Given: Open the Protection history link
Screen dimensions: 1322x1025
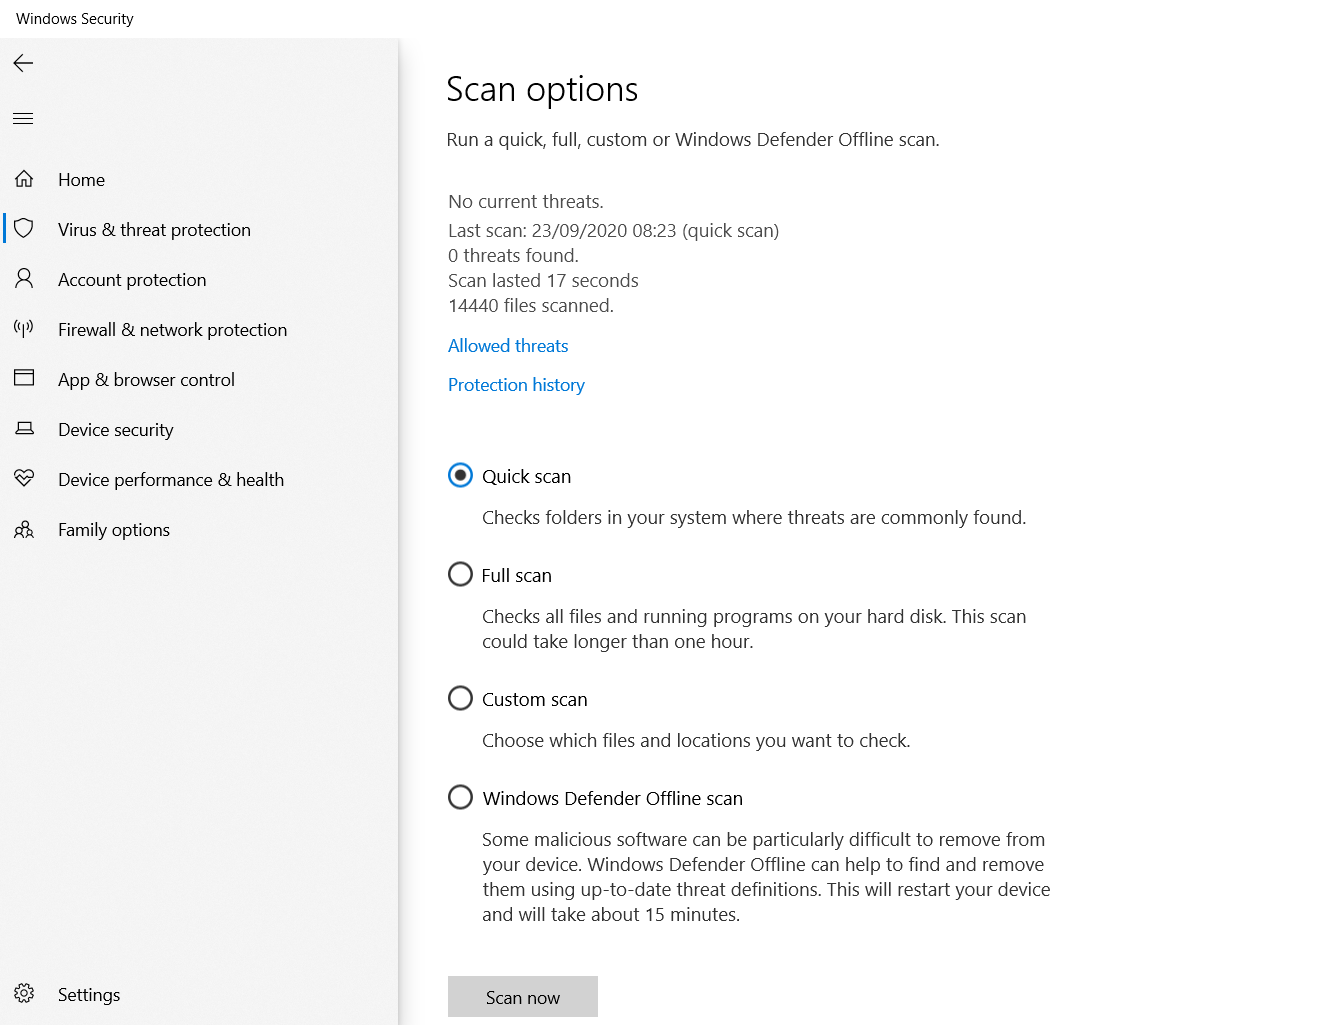Looking at the screenshot, I should pos(516,385).
